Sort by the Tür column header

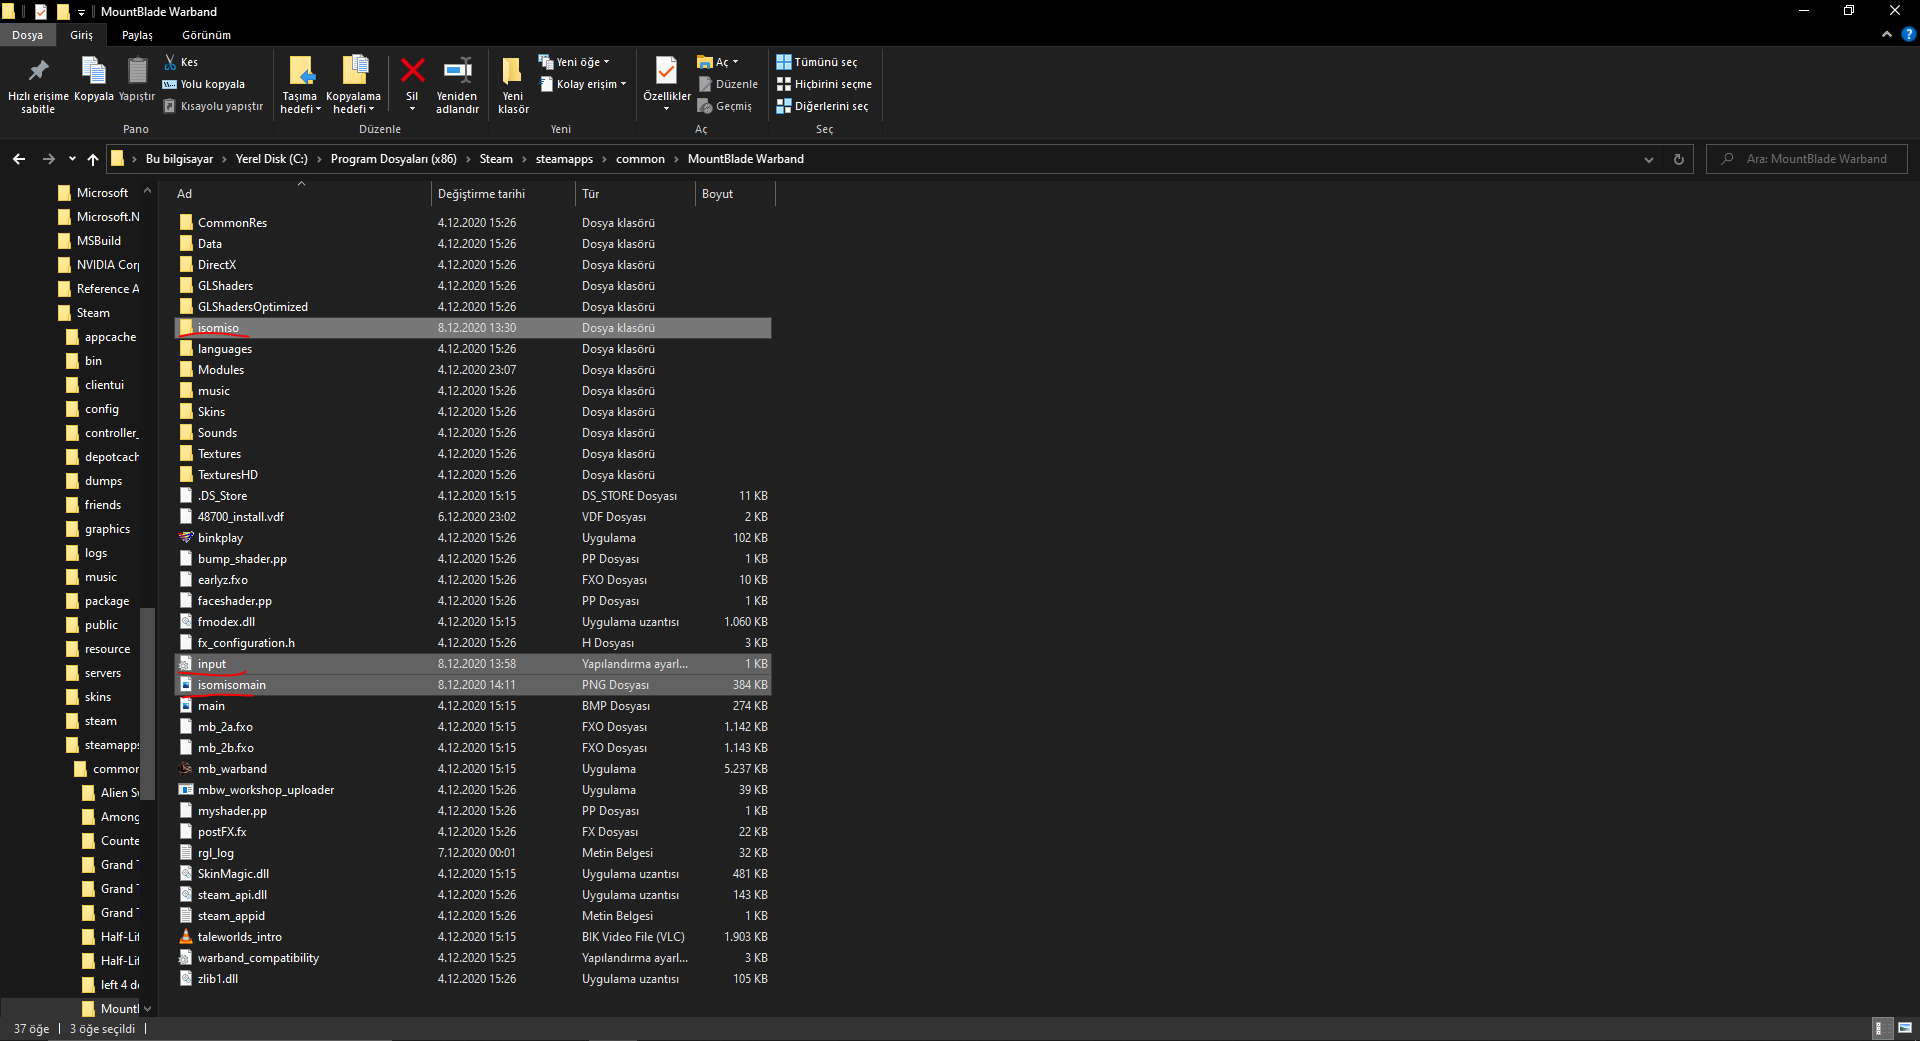tap(635, 194)
